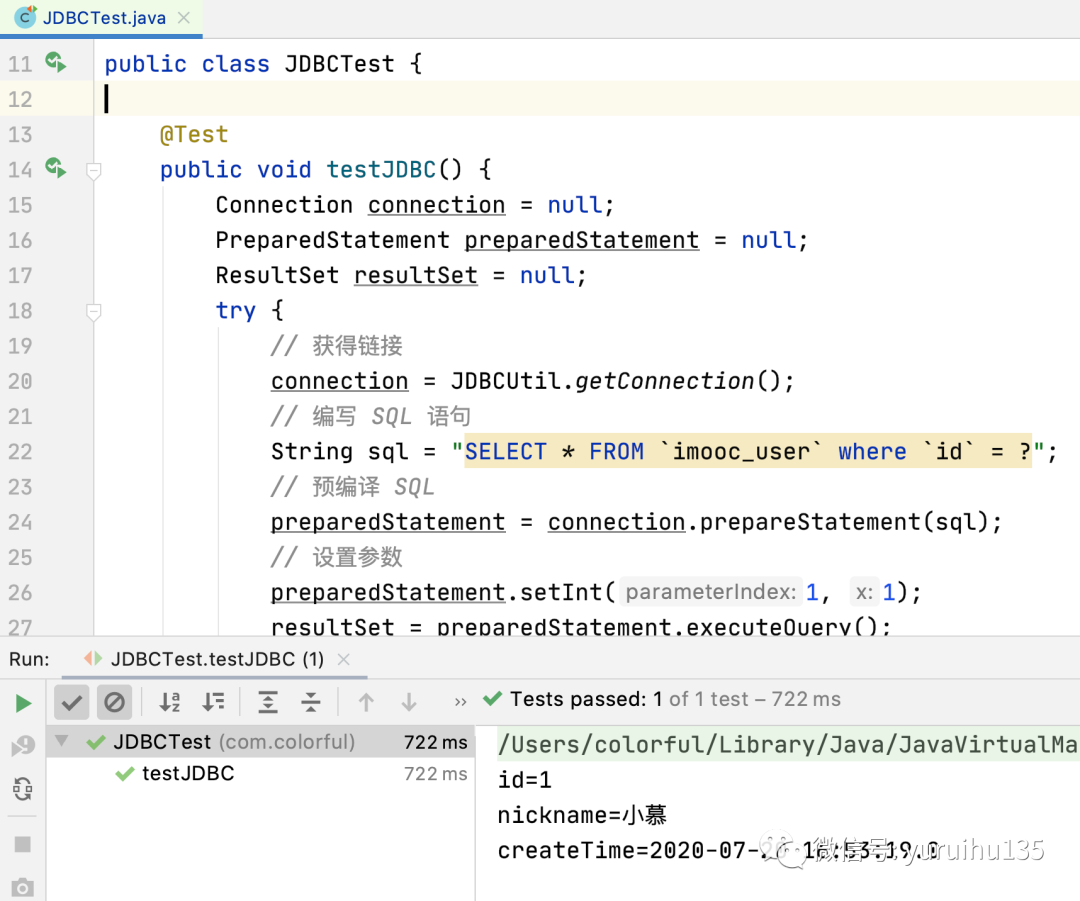Collapse the JDBCTest tree node
The height and width of the screenshot is (901, 1080).
[62, 741]
